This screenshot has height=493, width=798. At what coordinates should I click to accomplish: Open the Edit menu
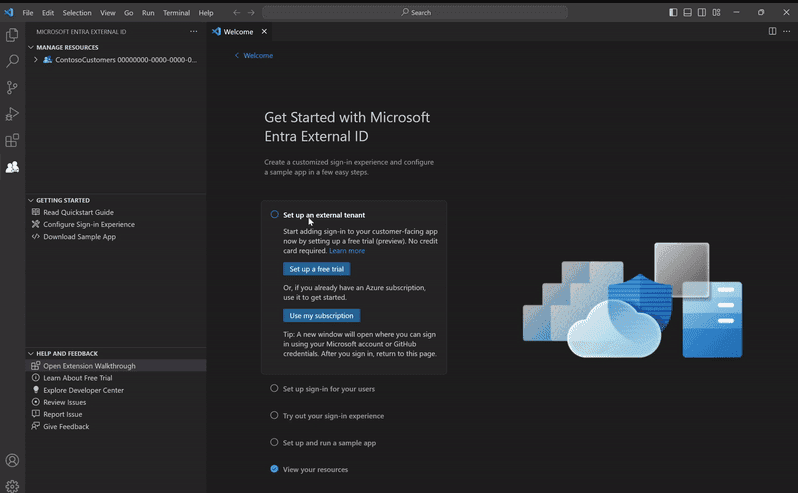click(48, 13)
